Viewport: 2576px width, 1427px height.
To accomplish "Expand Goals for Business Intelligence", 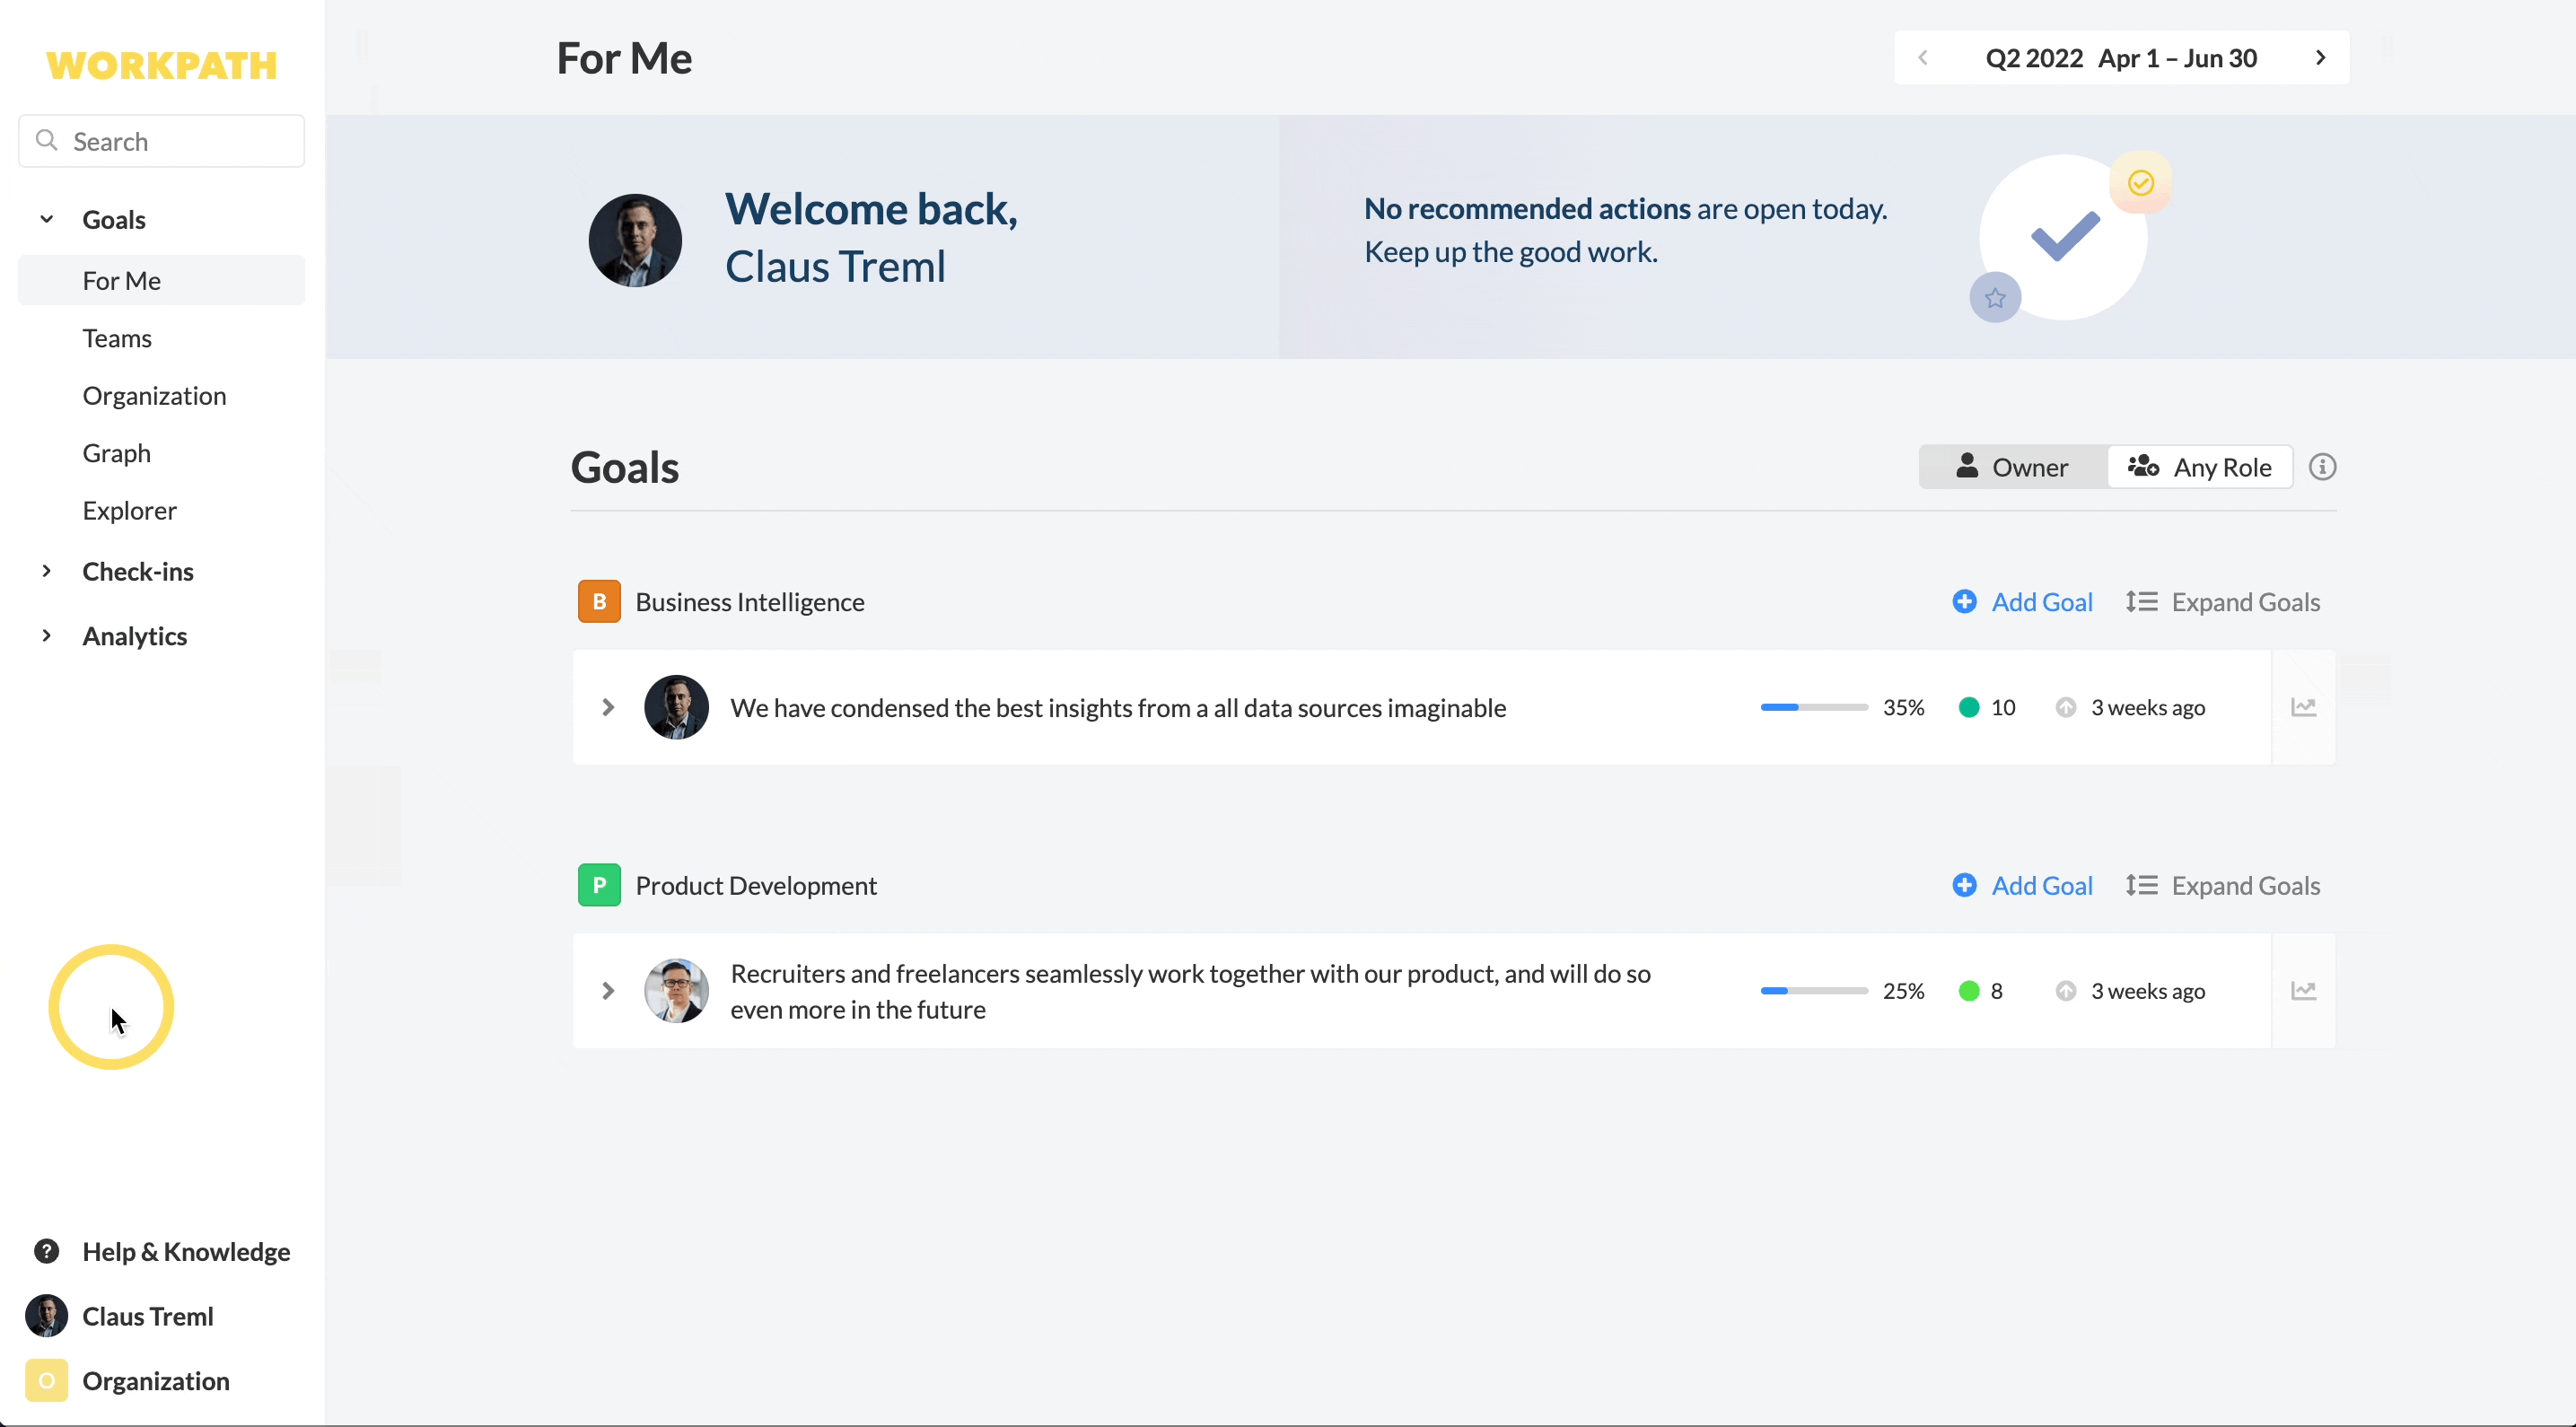I will tap(2223, 602).
